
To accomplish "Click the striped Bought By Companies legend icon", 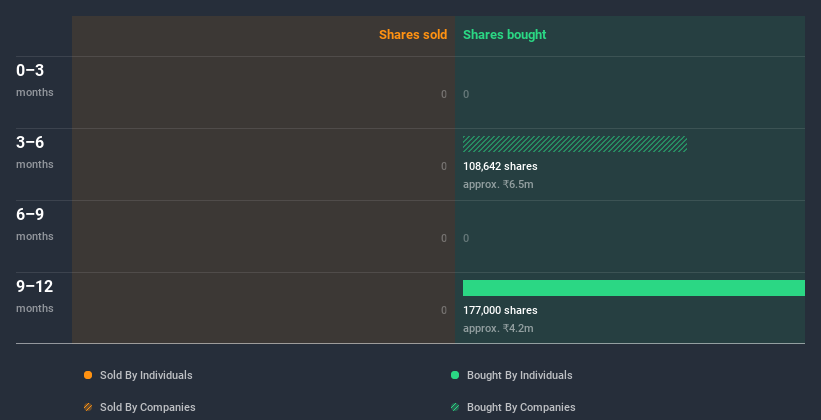I will tap(455, 407).
